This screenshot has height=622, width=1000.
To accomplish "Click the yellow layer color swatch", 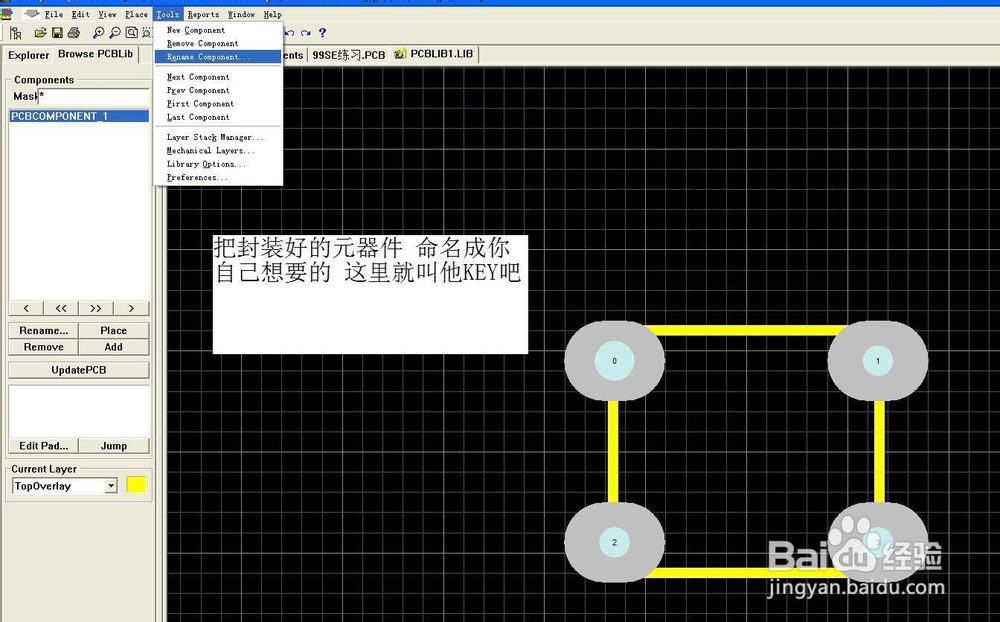I will coord(136,485).
